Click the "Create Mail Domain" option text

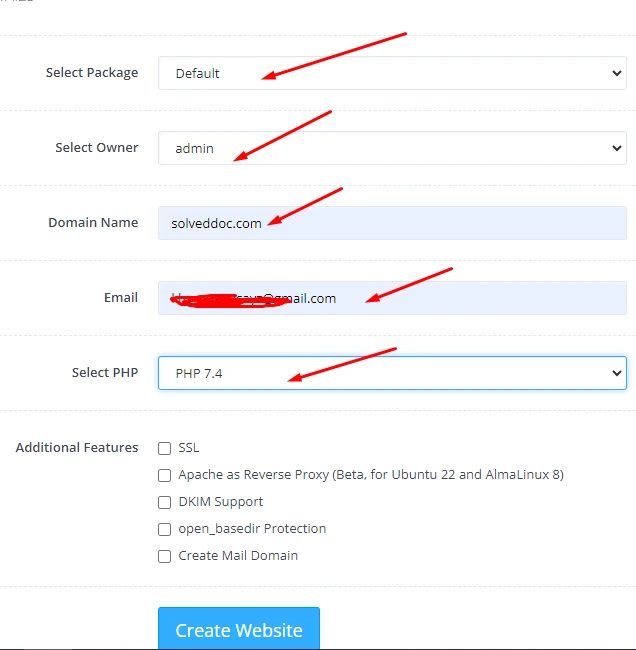point(238,556)
